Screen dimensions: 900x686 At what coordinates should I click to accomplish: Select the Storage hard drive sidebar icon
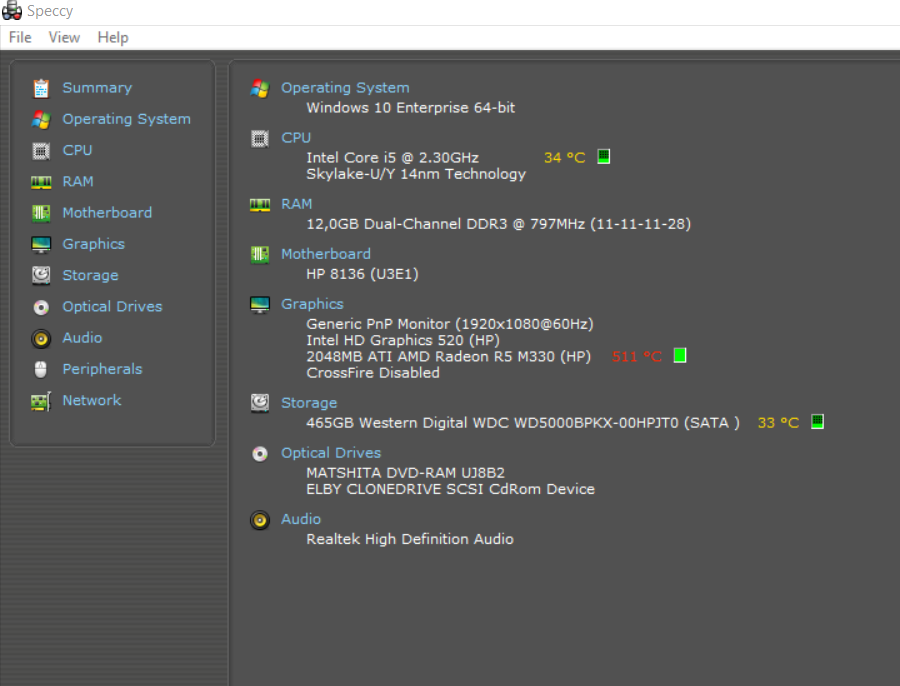click(41, 276)
